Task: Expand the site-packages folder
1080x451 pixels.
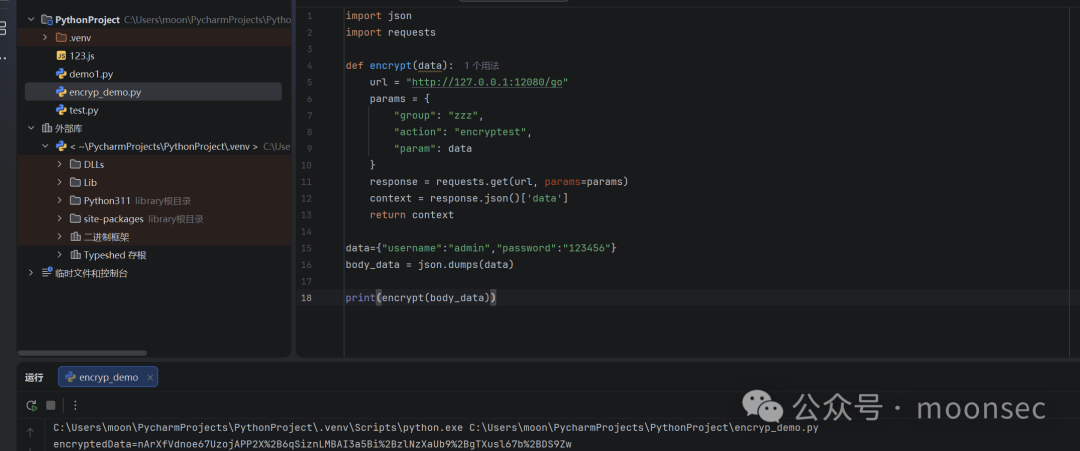Action: click(x=60, y=219)
